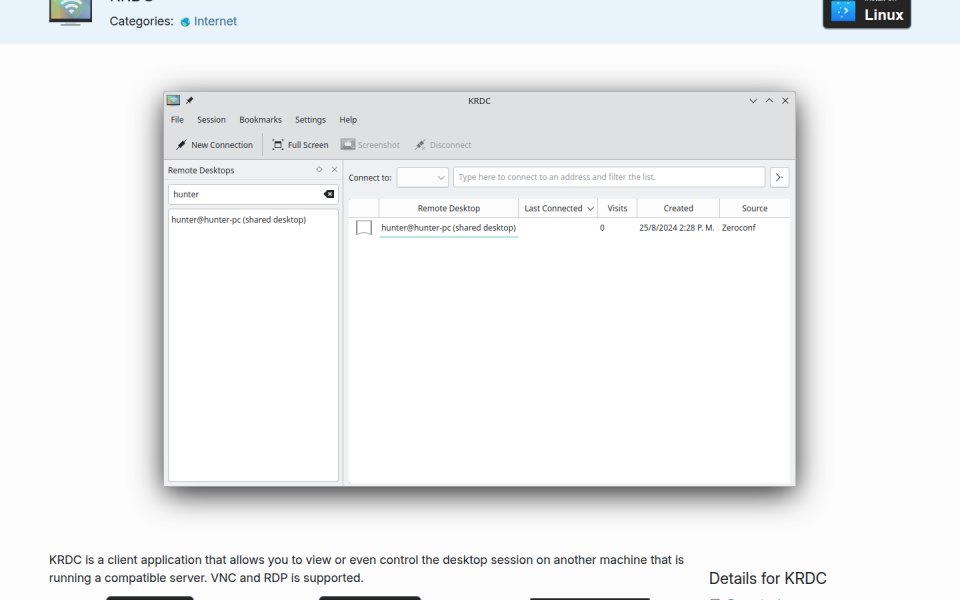This screenshot has height=600, width=960.
Task: Click the Source column header
Action: 754,208
